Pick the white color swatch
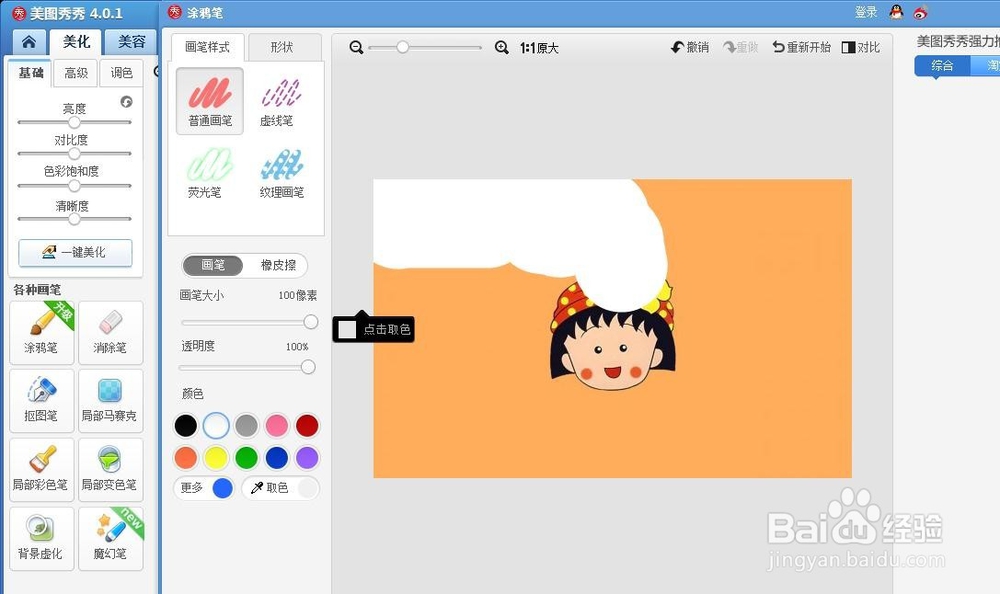 click(x=216, y=426)
